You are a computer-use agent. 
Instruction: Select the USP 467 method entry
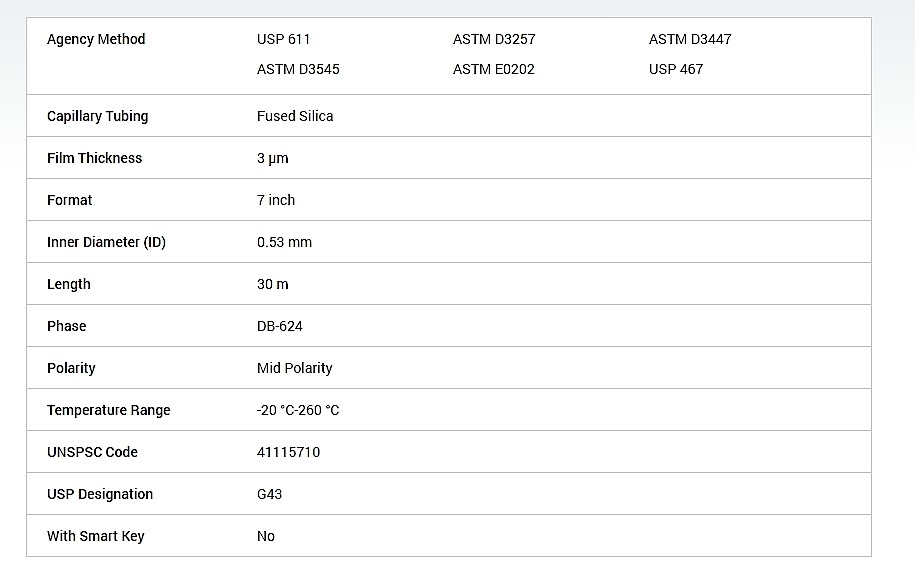click(676, 69)
